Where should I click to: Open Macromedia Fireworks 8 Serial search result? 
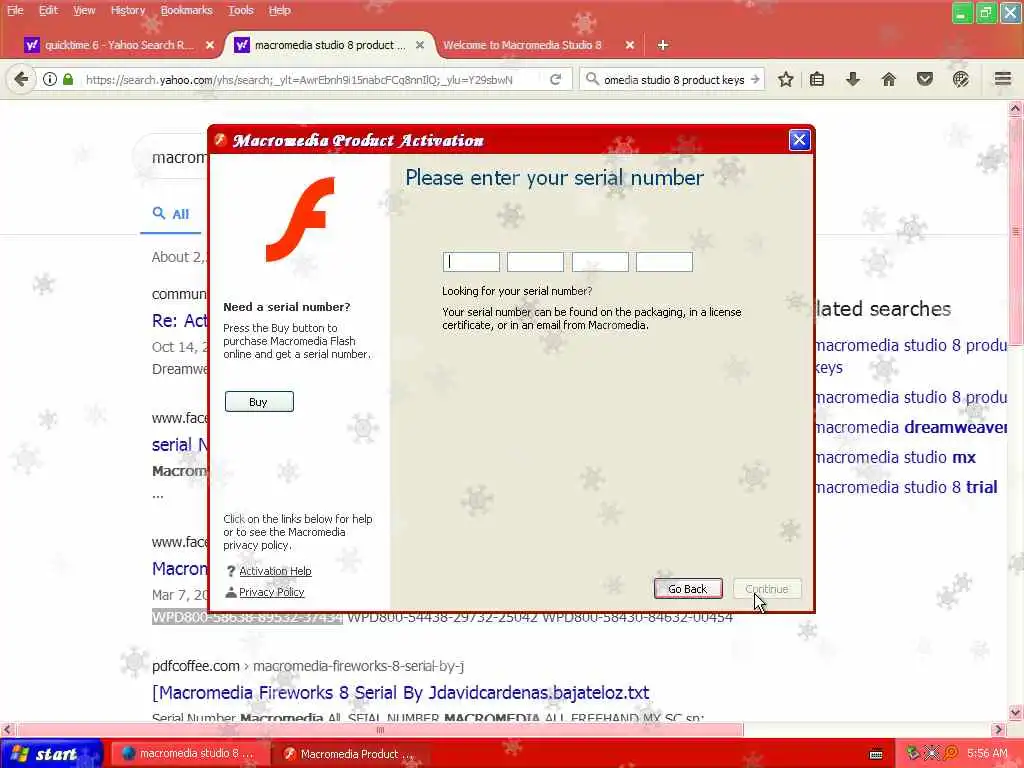click(400, 692)
